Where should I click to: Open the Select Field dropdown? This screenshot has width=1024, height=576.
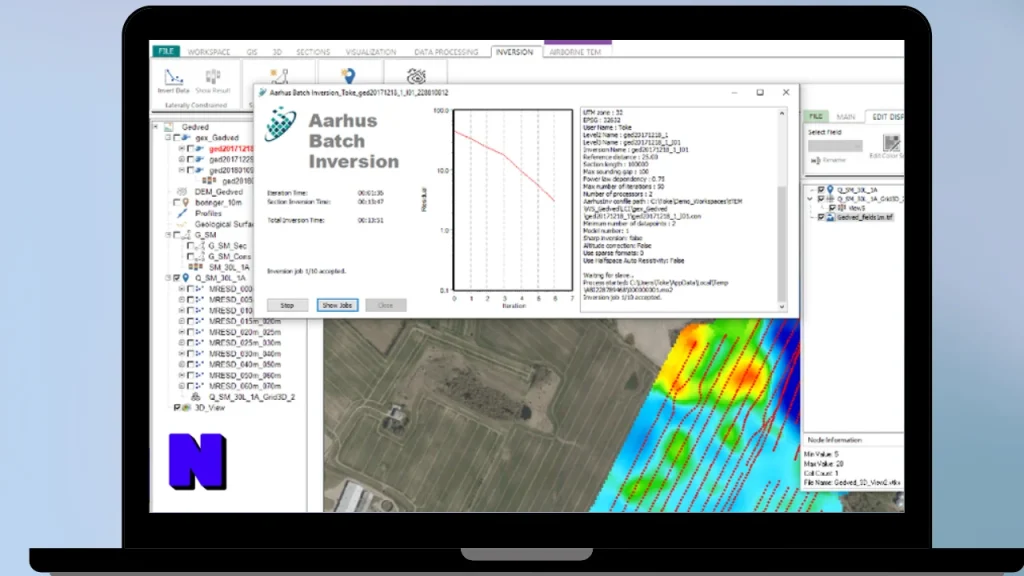(835, 146)
